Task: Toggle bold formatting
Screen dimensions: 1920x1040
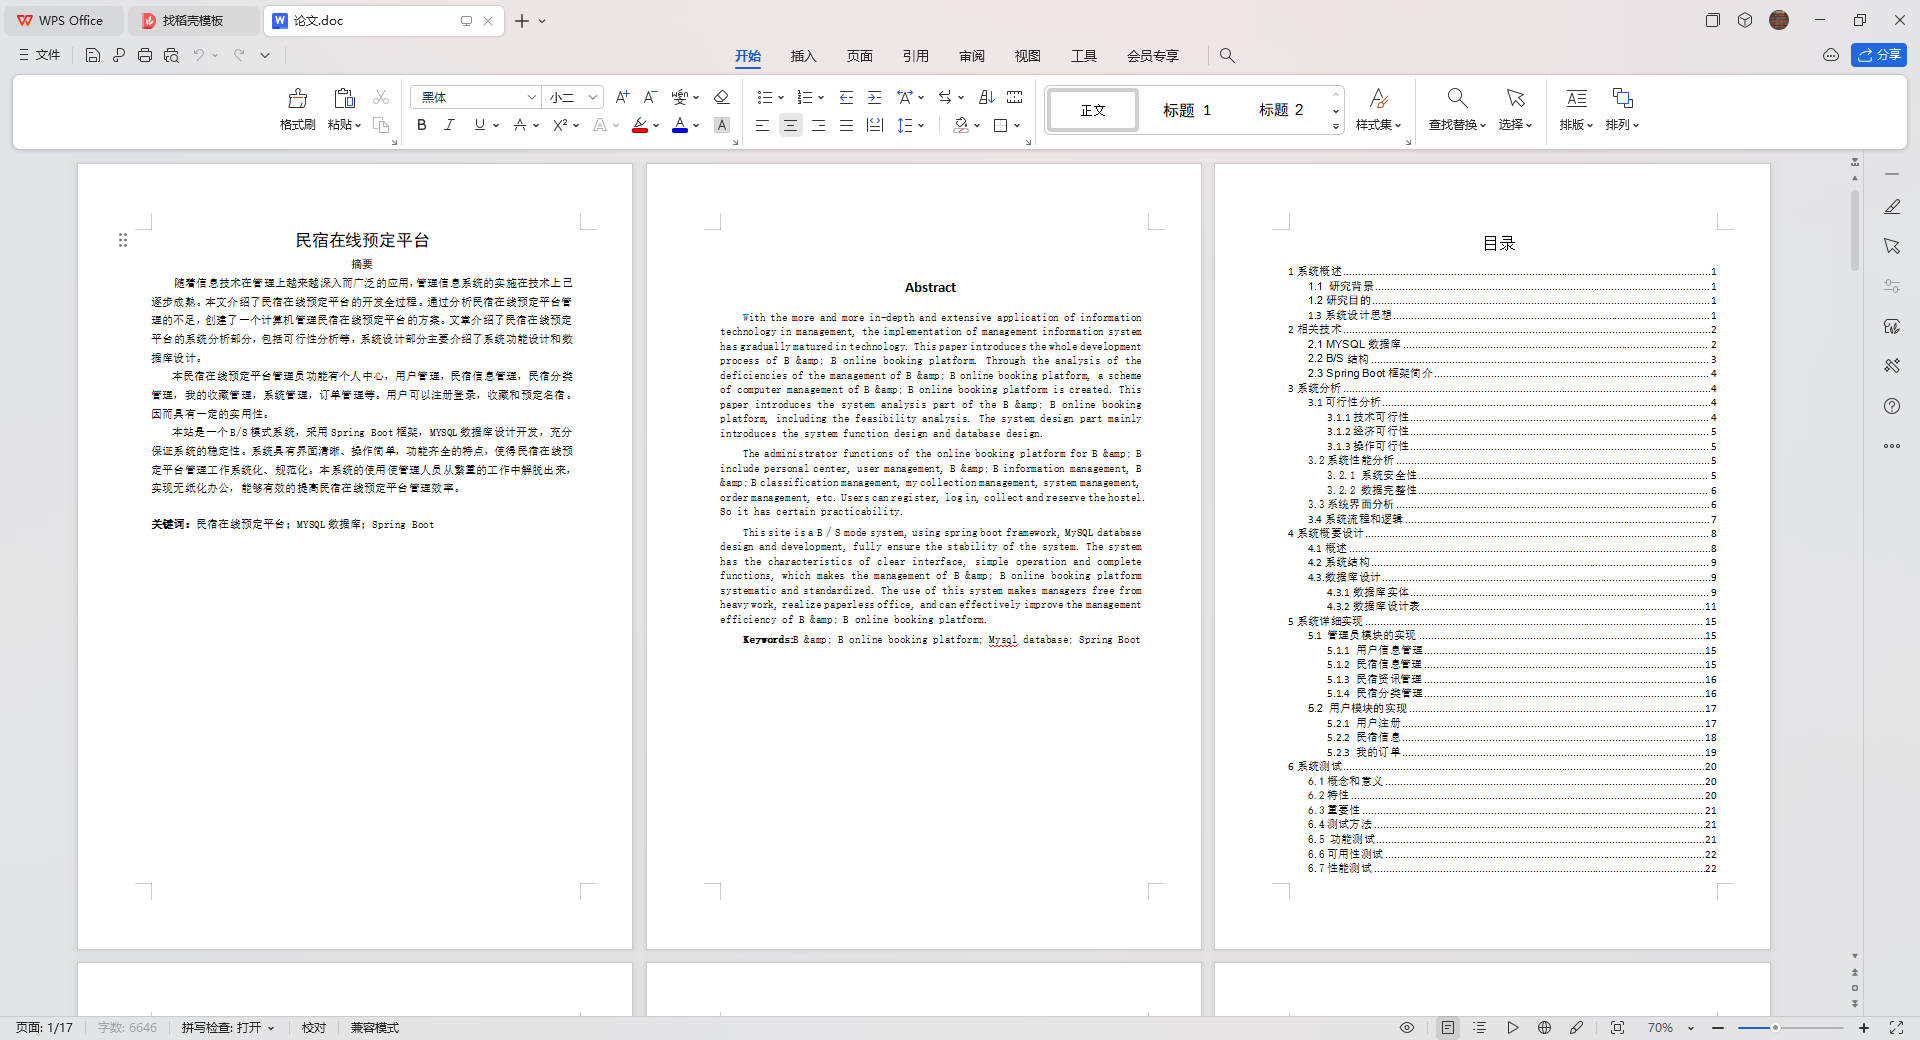Action: pos(422,125)
